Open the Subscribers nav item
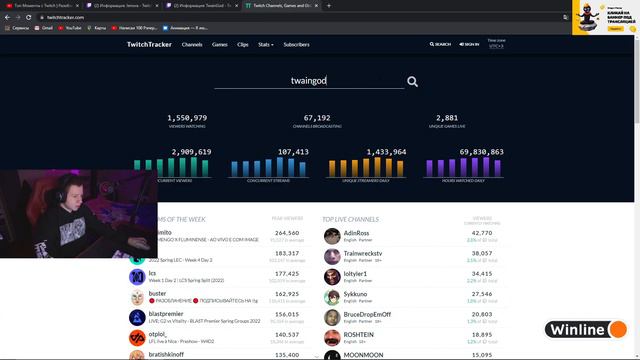This screenshot has width=640, height=360. [297, 44]
